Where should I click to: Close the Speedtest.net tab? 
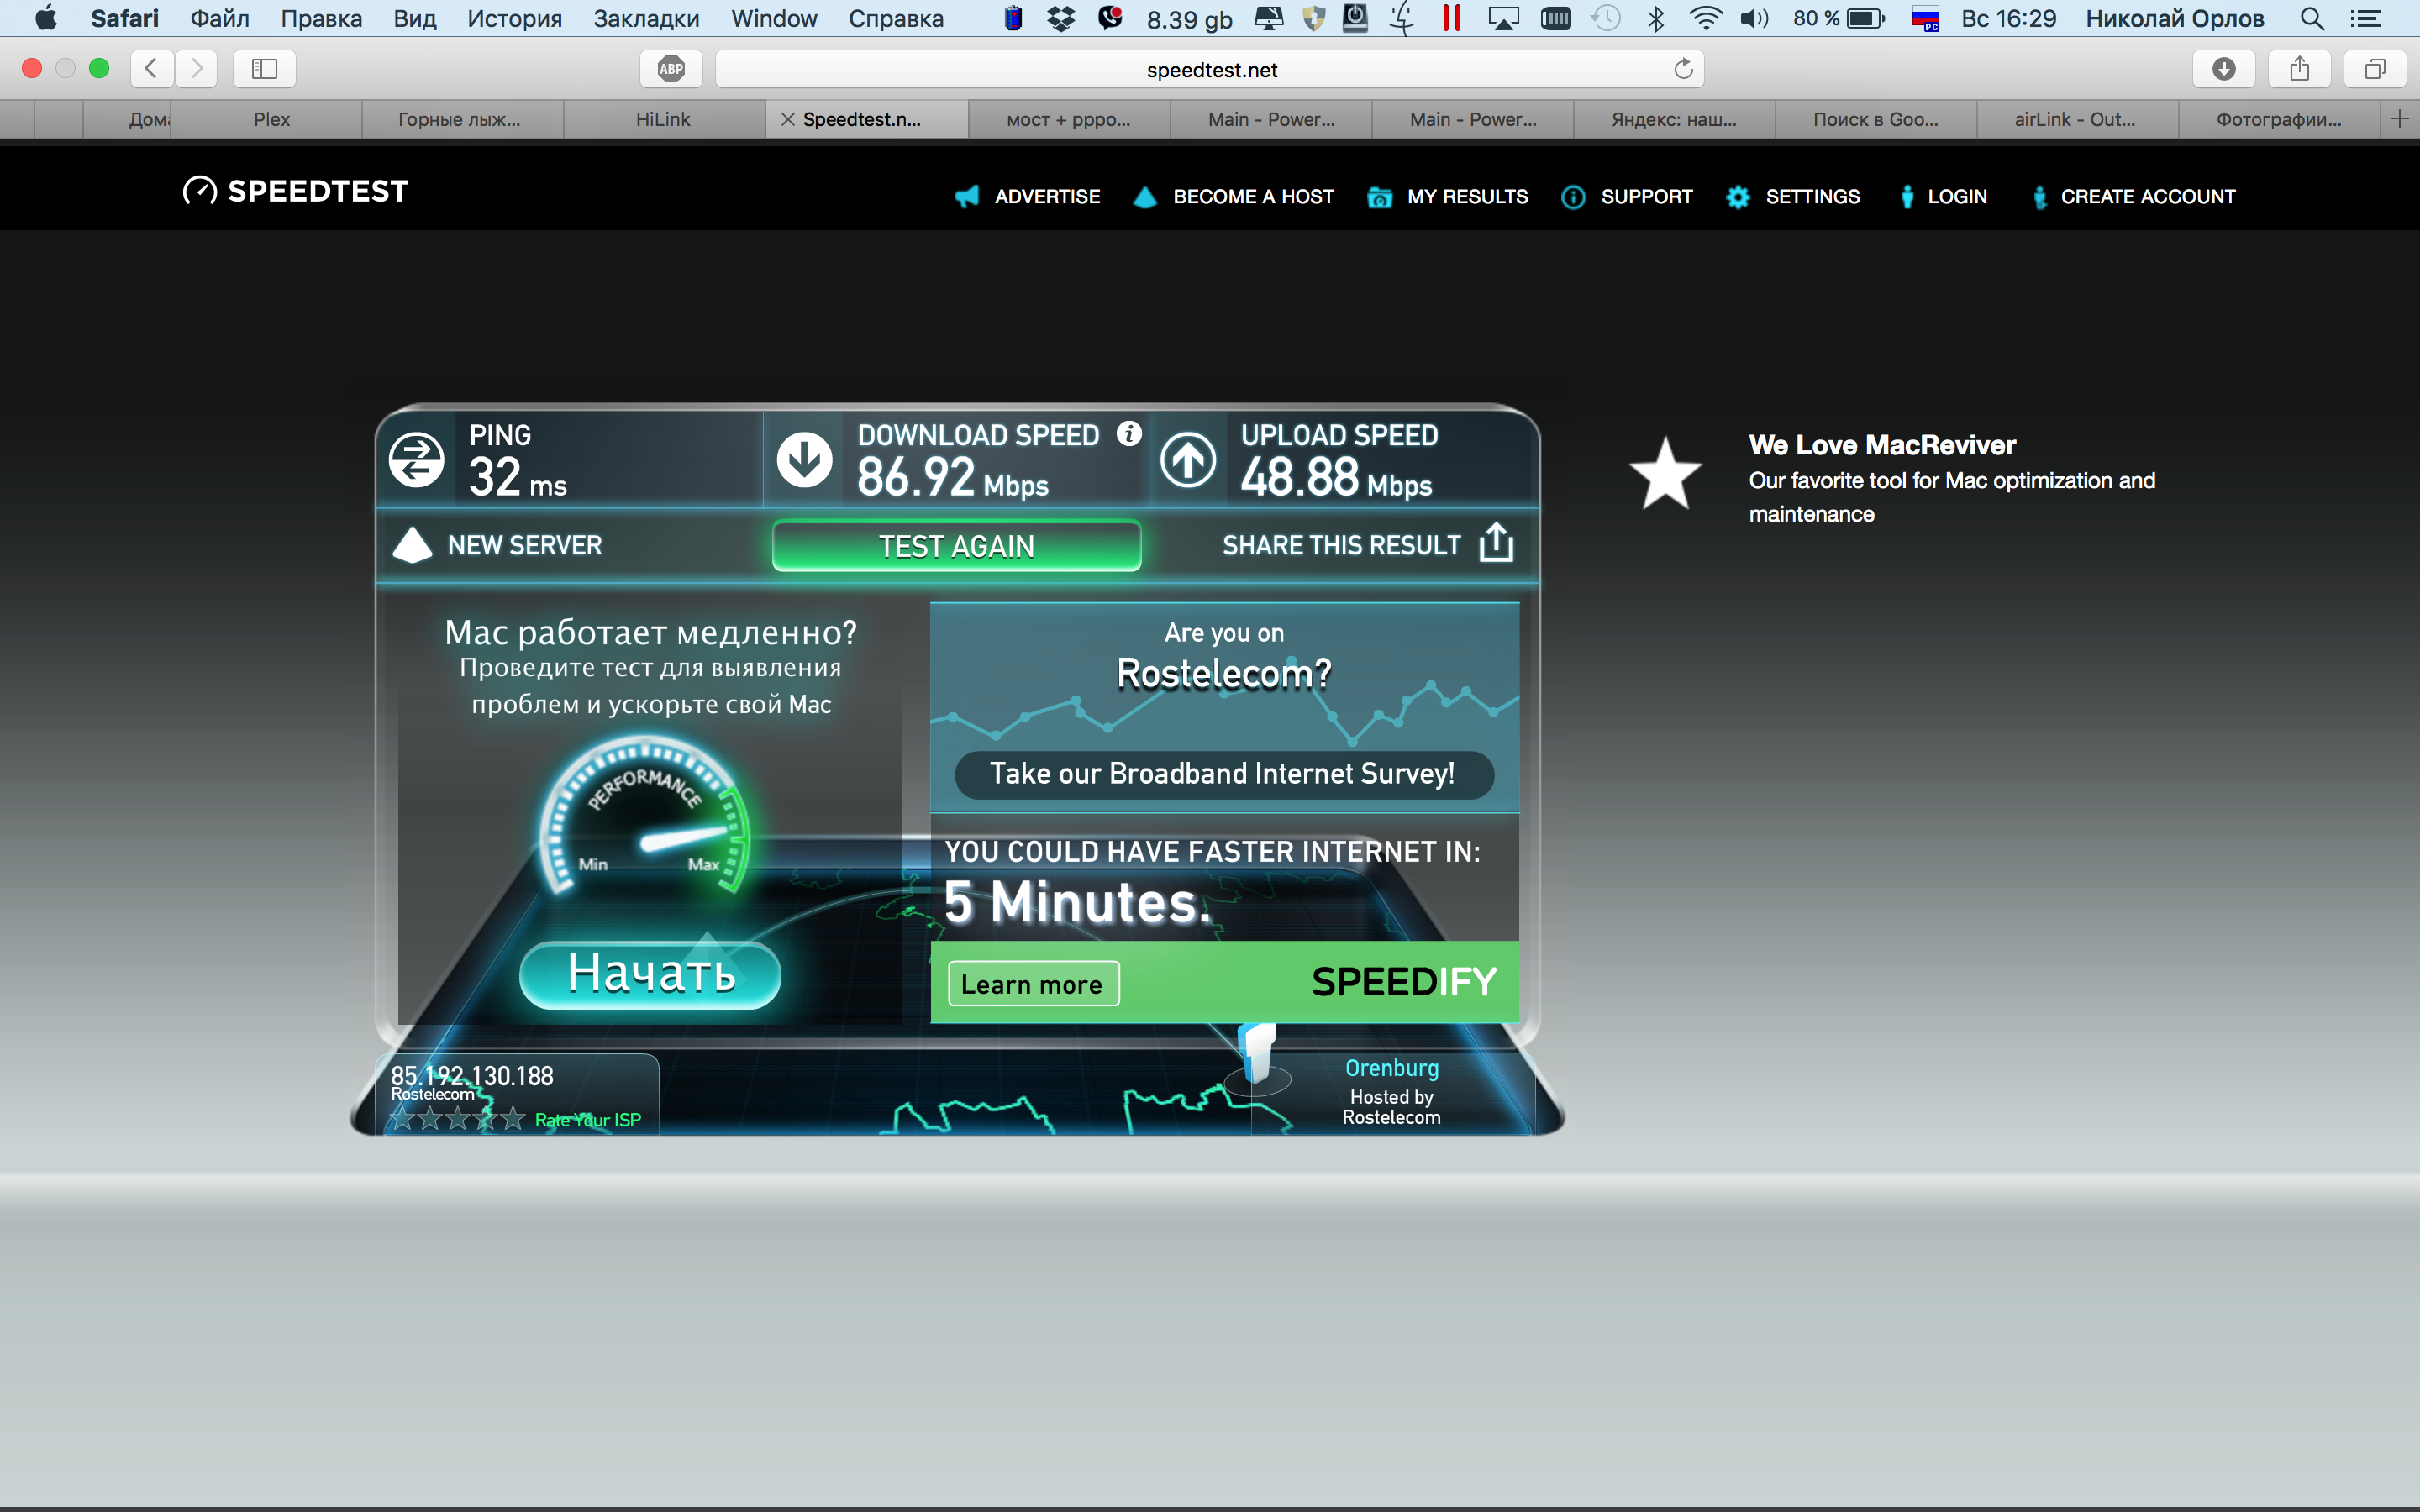(x=788, y=120)
